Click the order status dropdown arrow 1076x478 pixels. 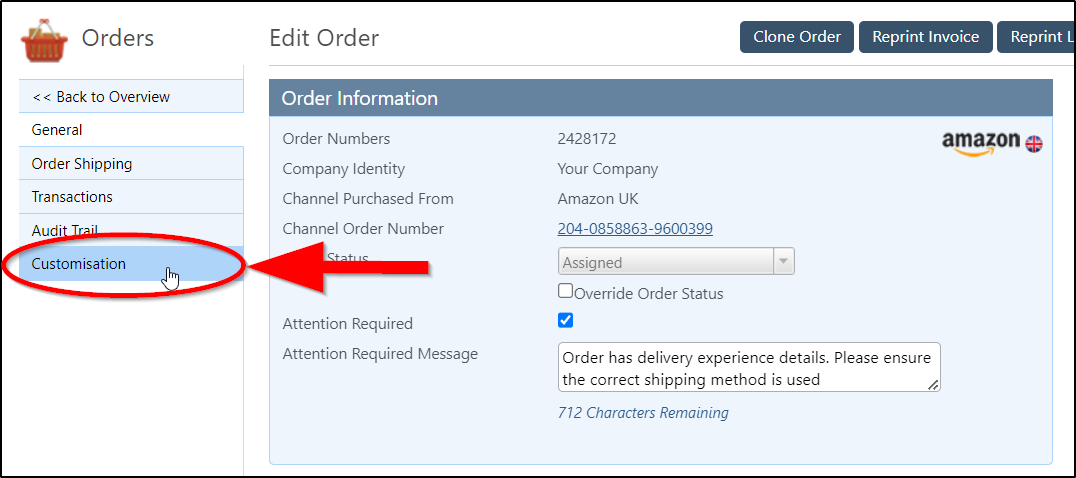(784, 262)
